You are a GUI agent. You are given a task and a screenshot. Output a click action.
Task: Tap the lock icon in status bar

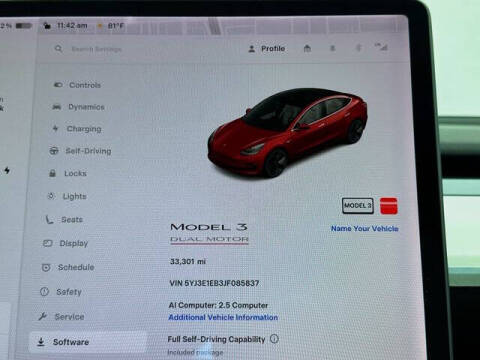47,25
